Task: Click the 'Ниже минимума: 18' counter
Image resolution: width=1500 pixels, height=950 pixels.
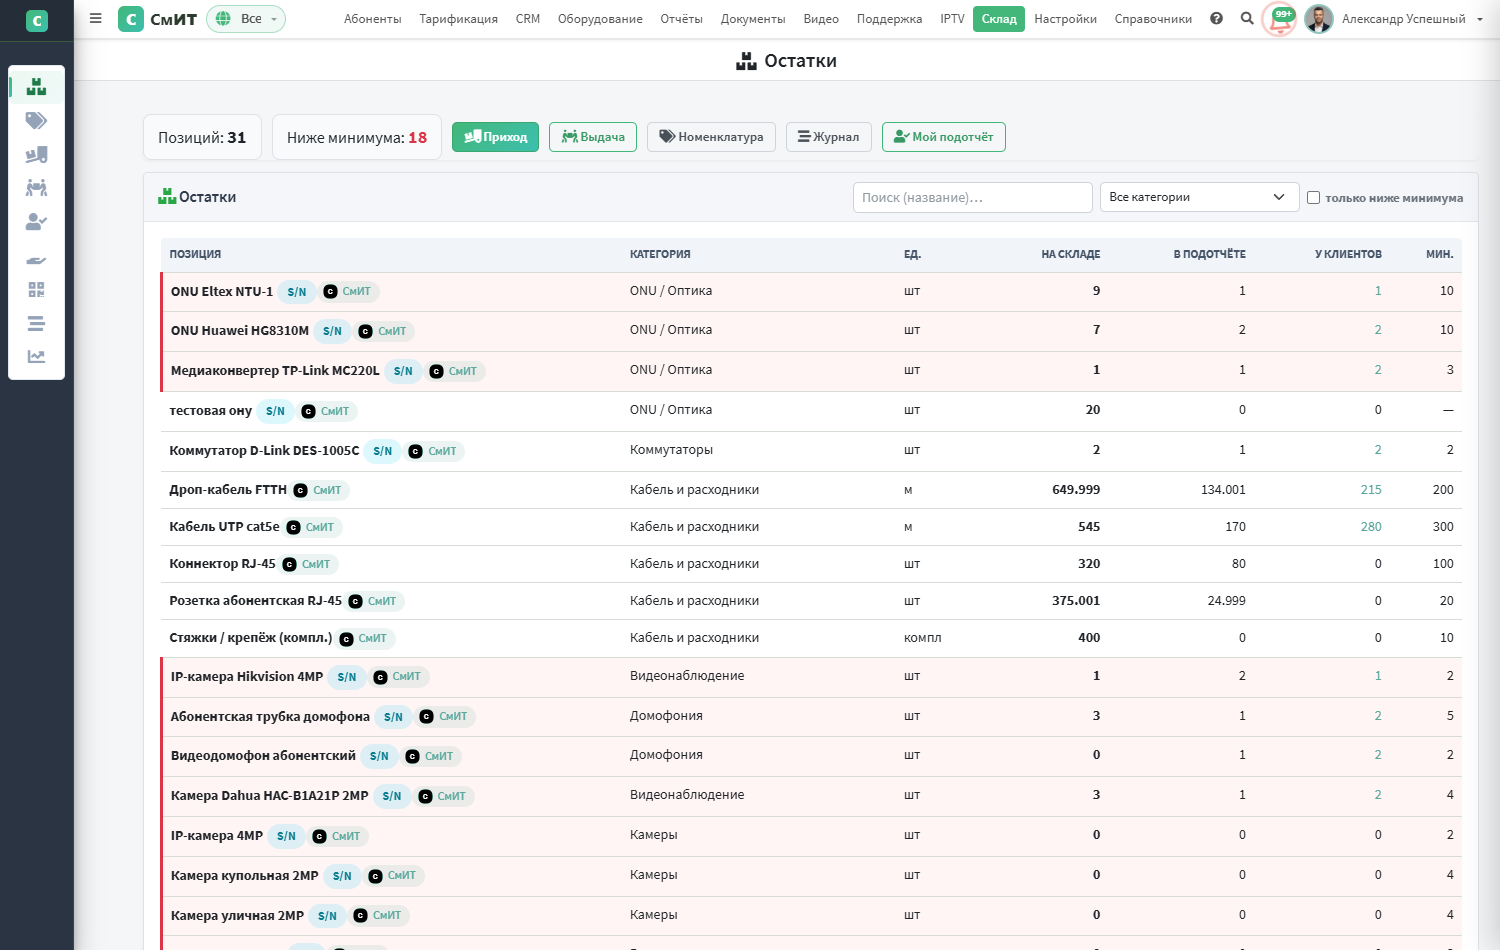Action: pyautogui.click(x=357, y=137)
